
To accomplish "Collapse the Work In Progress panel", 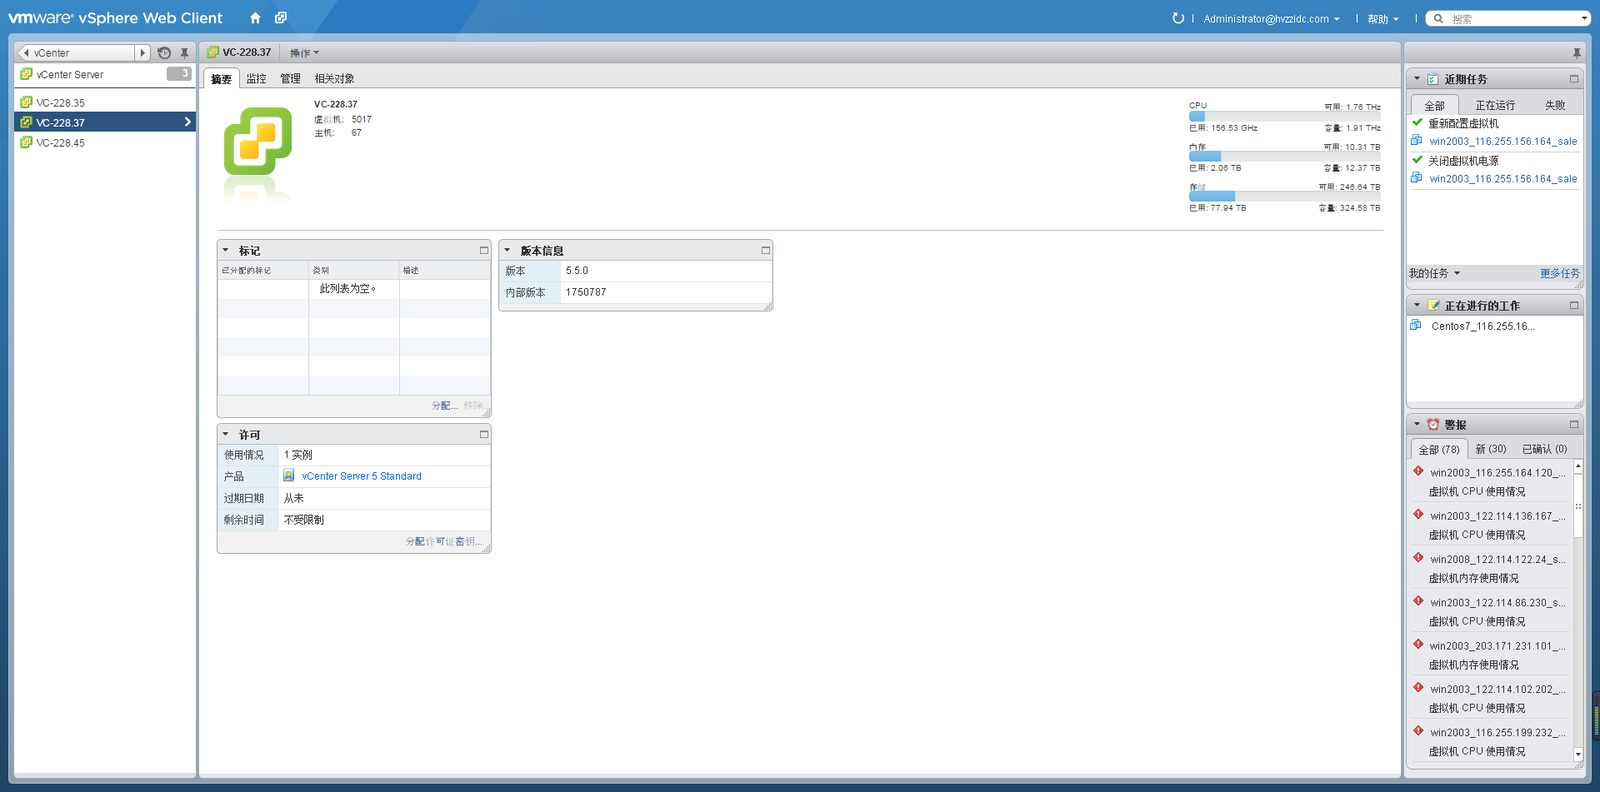I will 1417,305.
